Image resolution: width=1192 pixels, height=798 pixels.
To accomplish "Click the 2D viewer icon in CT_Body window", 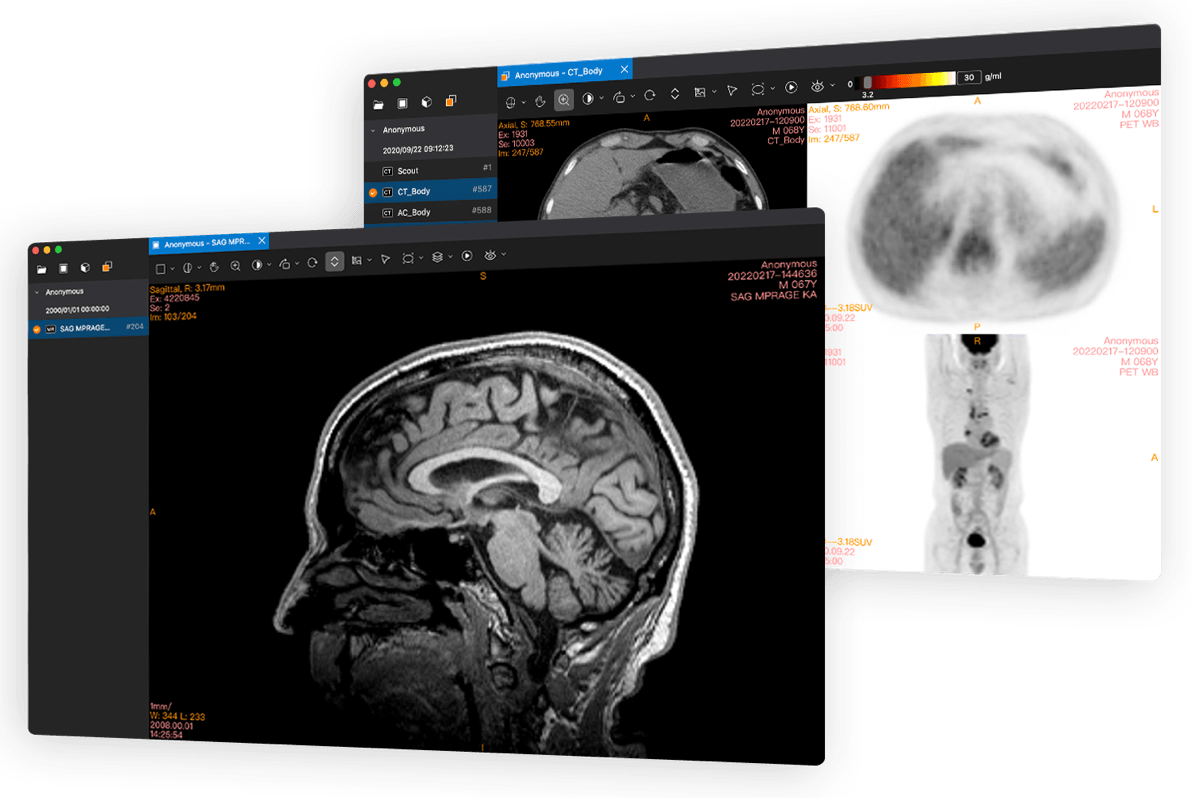I will tap(403, 103).
